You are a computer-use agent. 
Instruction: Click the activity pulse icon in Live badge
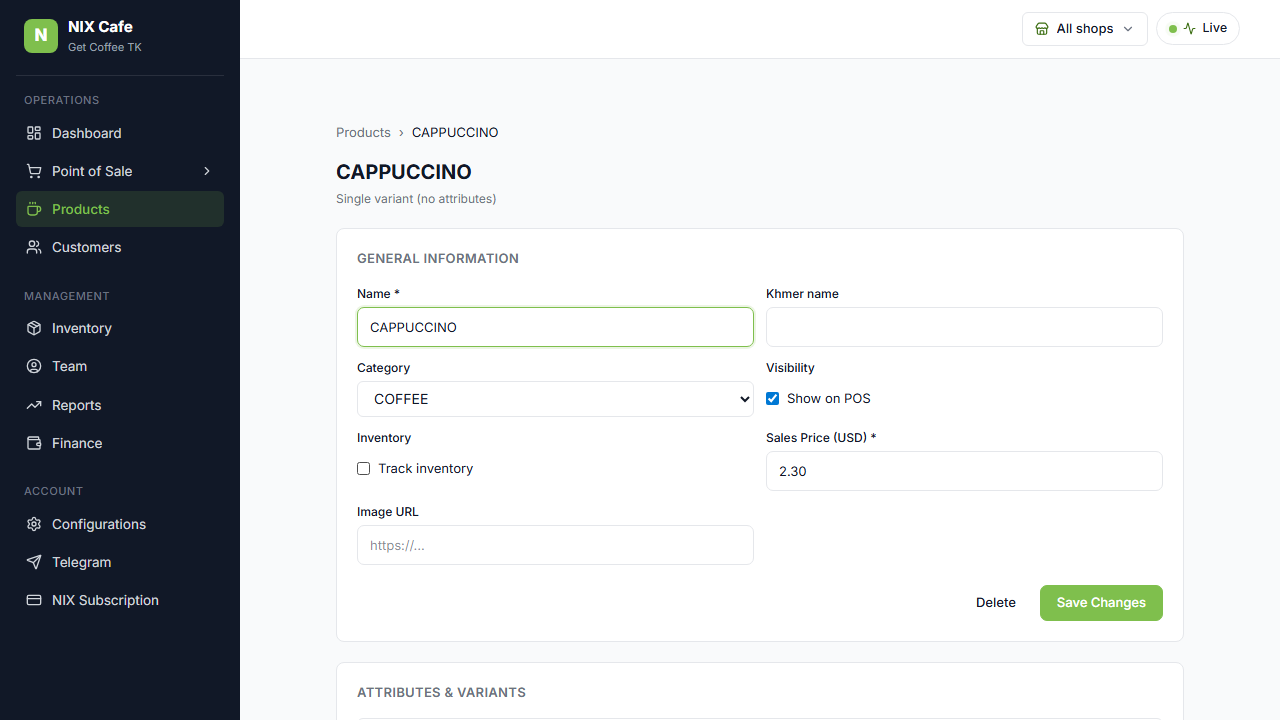pyautogui.click(x=1189, y=28)
